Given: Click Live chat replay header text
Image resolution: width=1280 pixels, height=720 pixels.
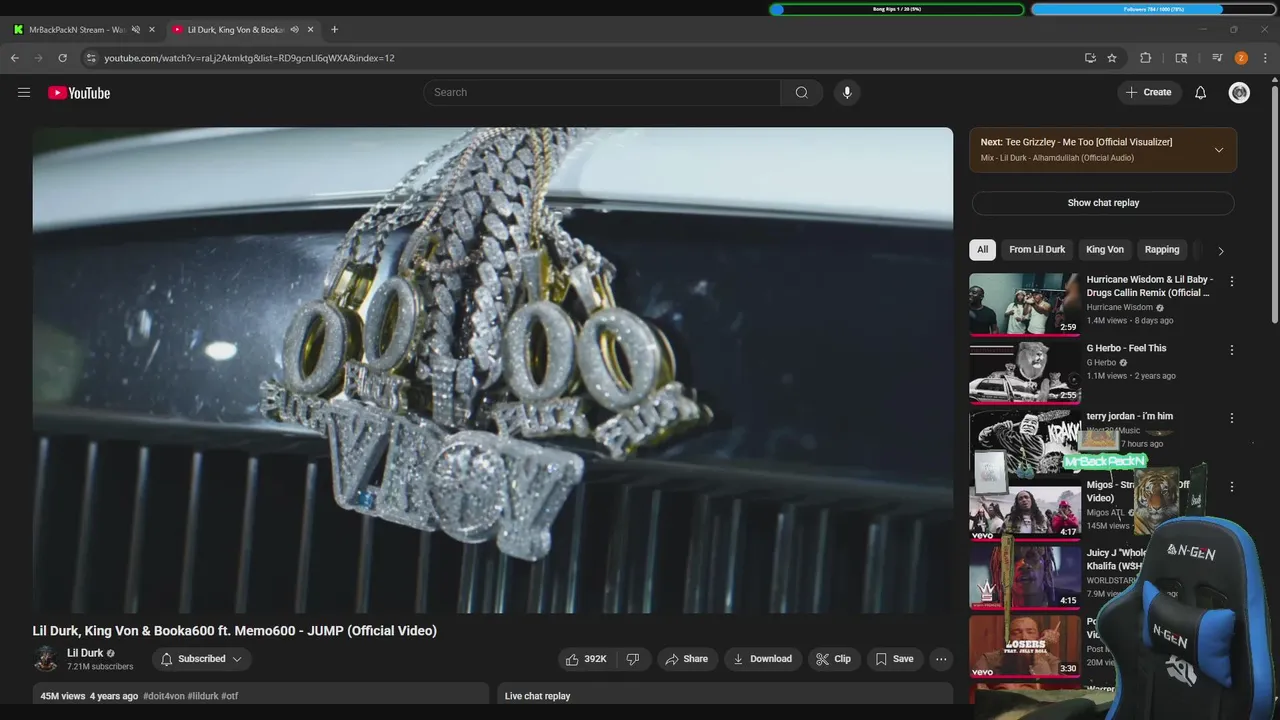Looking at the screenshot, I should (537, 696).
